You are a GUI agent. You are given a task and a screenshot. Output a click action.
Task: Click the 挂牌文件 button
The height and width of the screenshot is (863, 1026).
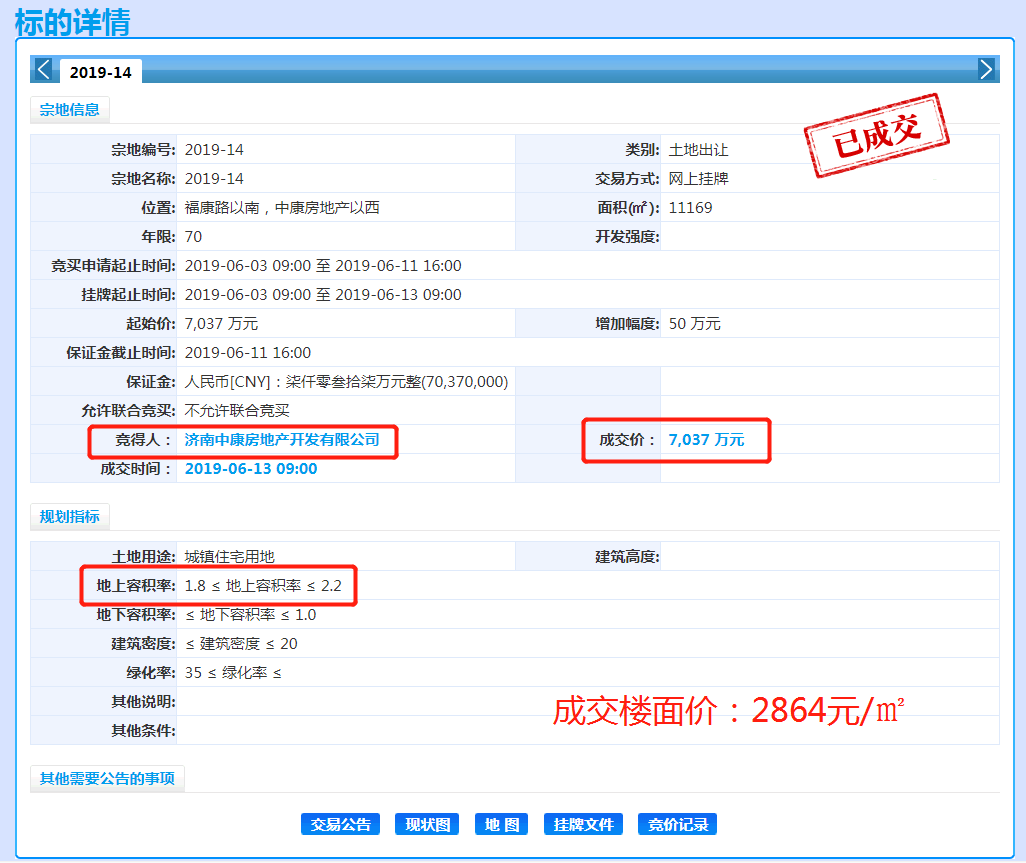click(583, 824)
